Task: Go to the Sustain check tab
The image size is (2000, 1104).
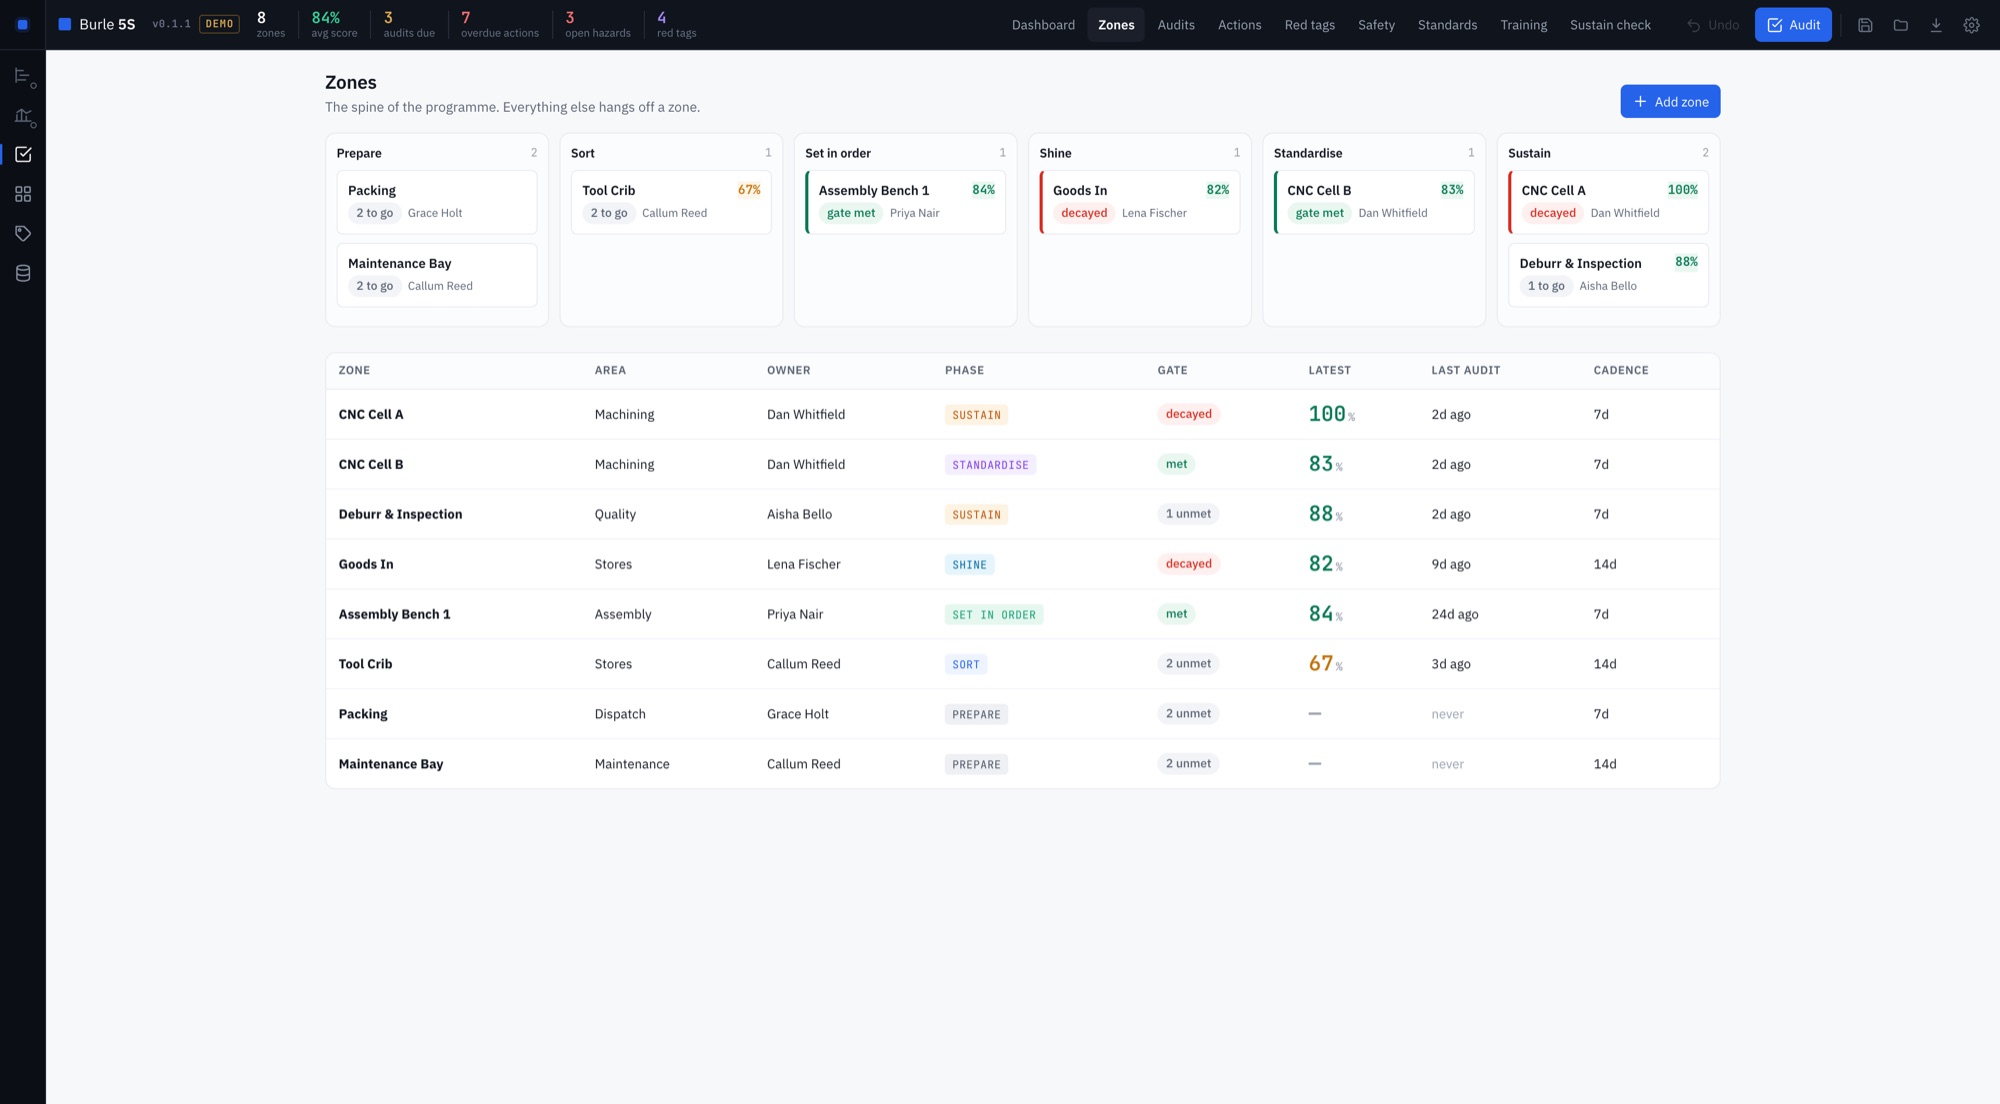Action: click(x=1610, y=25)
